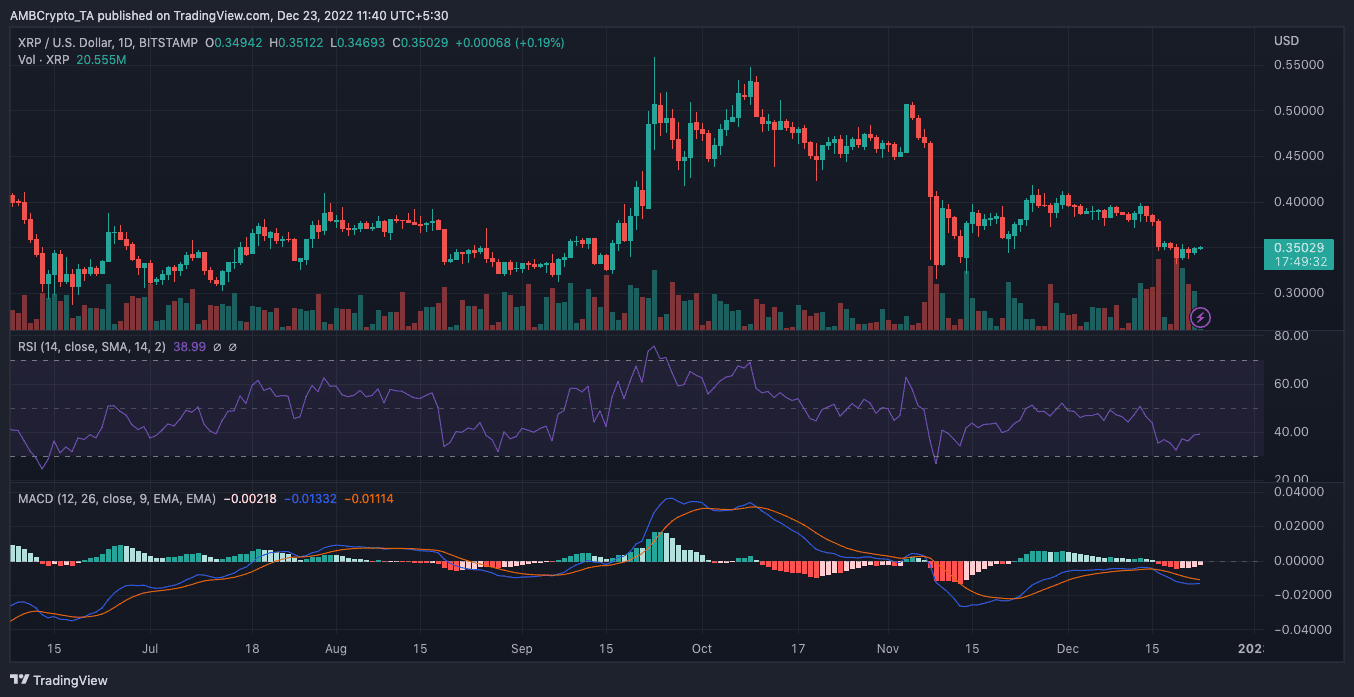
Task: Select the MACD (12, 26, close, 9, EMA, EMA) legend
Action: (118, 498)
